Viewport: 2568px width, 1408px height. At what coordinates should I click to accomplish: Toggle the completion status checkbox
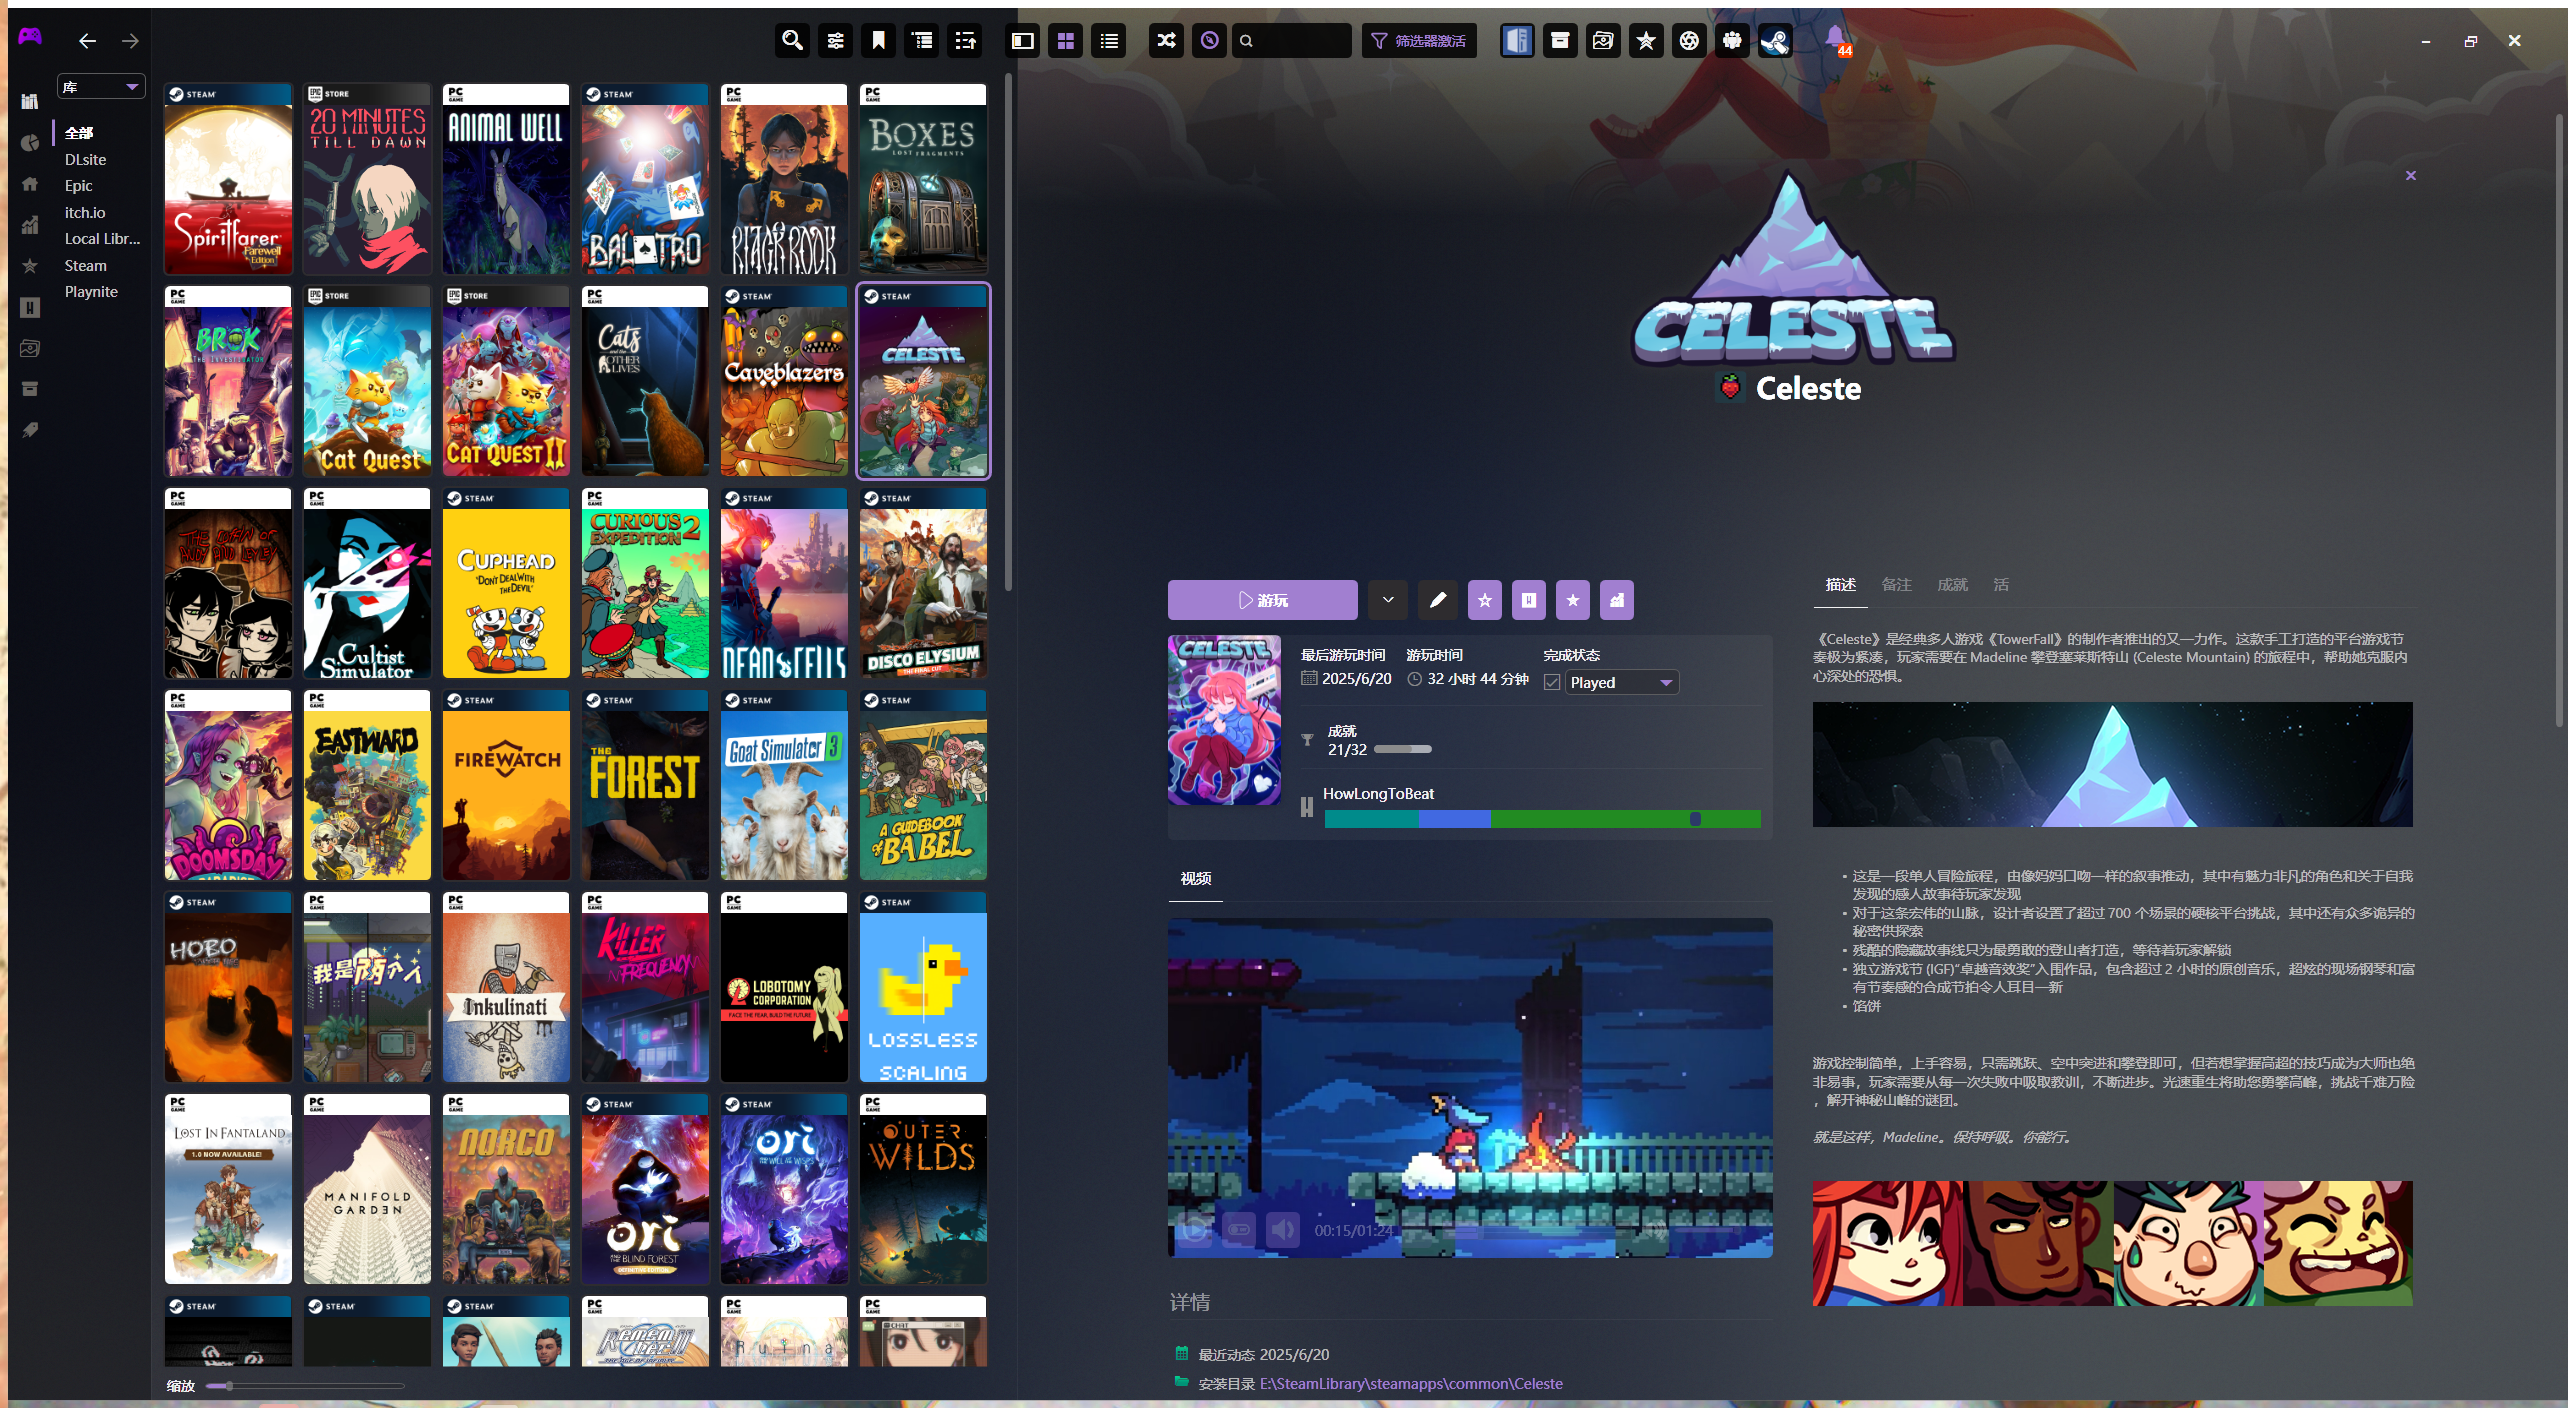[1552, 682]
